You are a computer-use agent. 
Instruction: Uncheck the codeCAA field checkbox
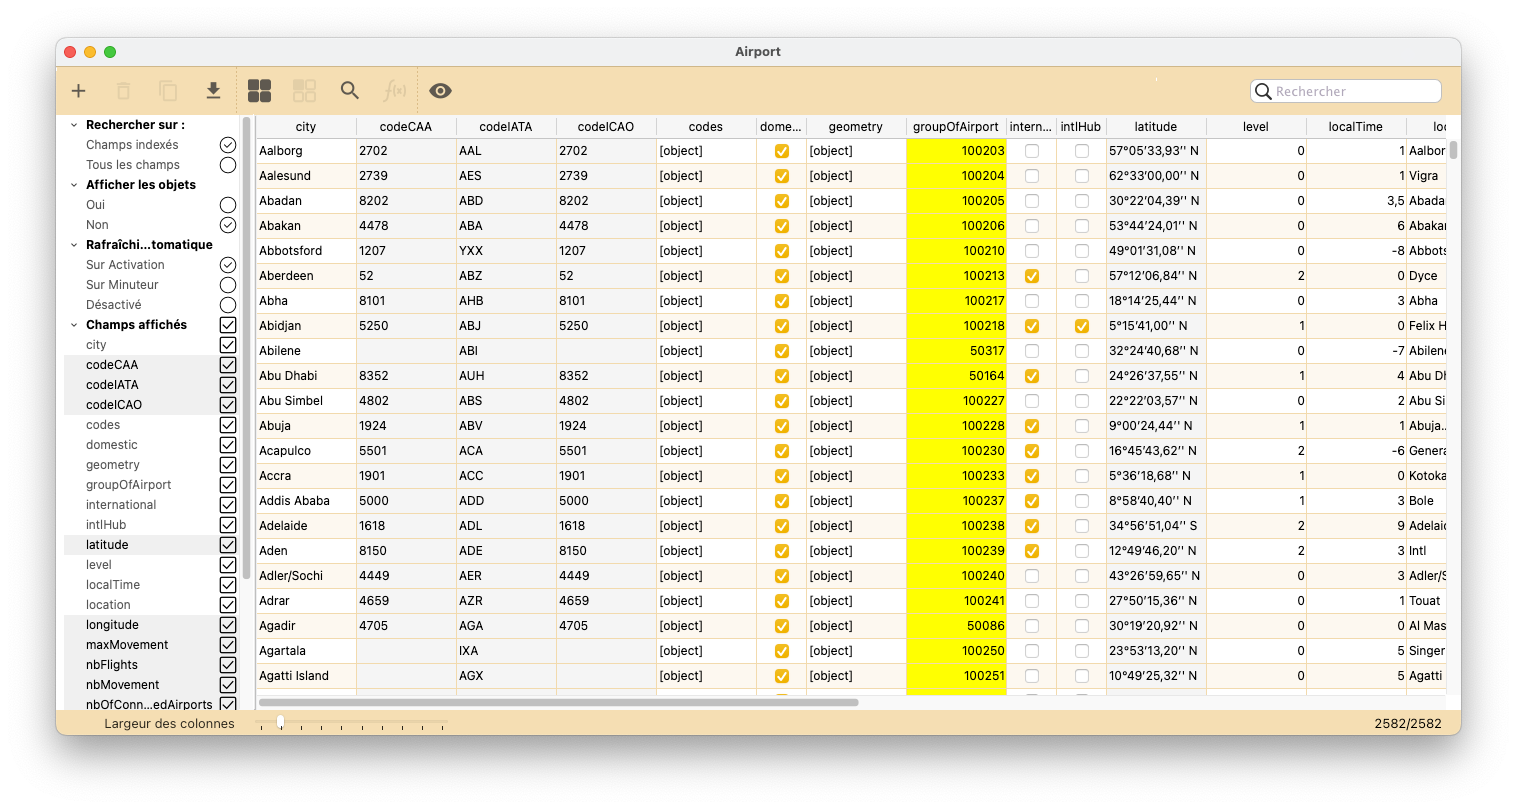(228, 365)
